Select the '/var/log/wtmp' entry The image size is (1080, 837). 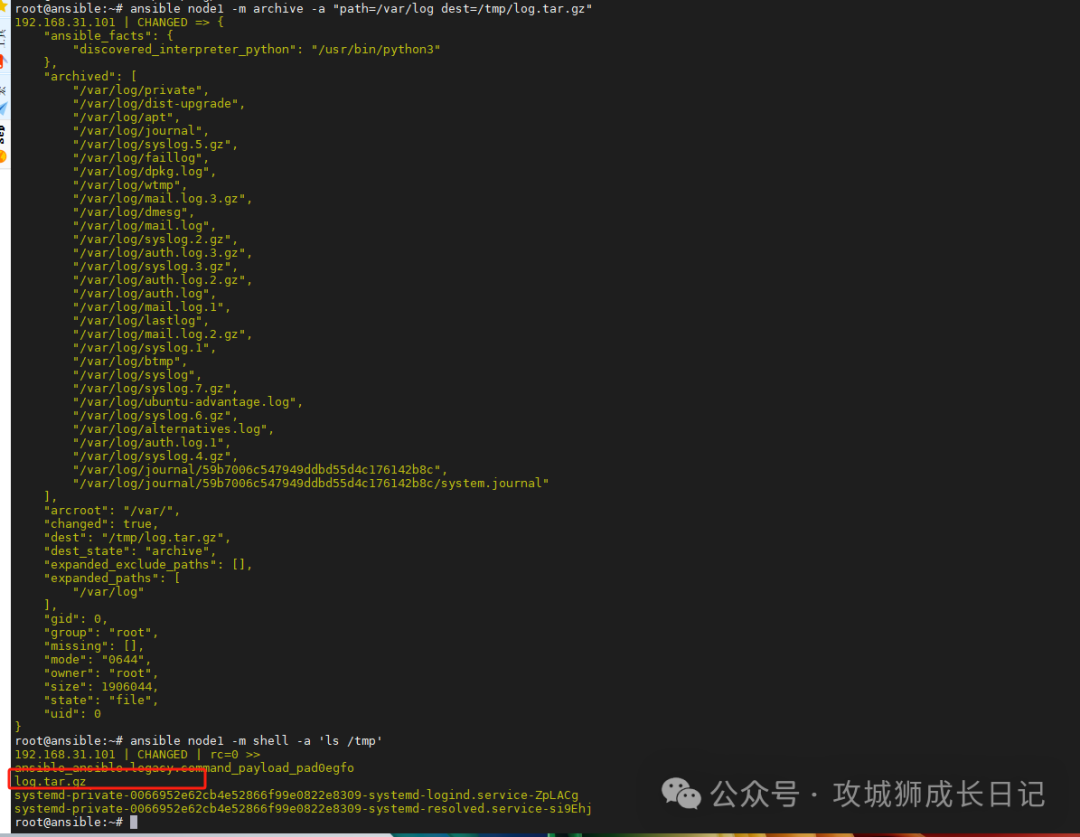coord(129,185)
